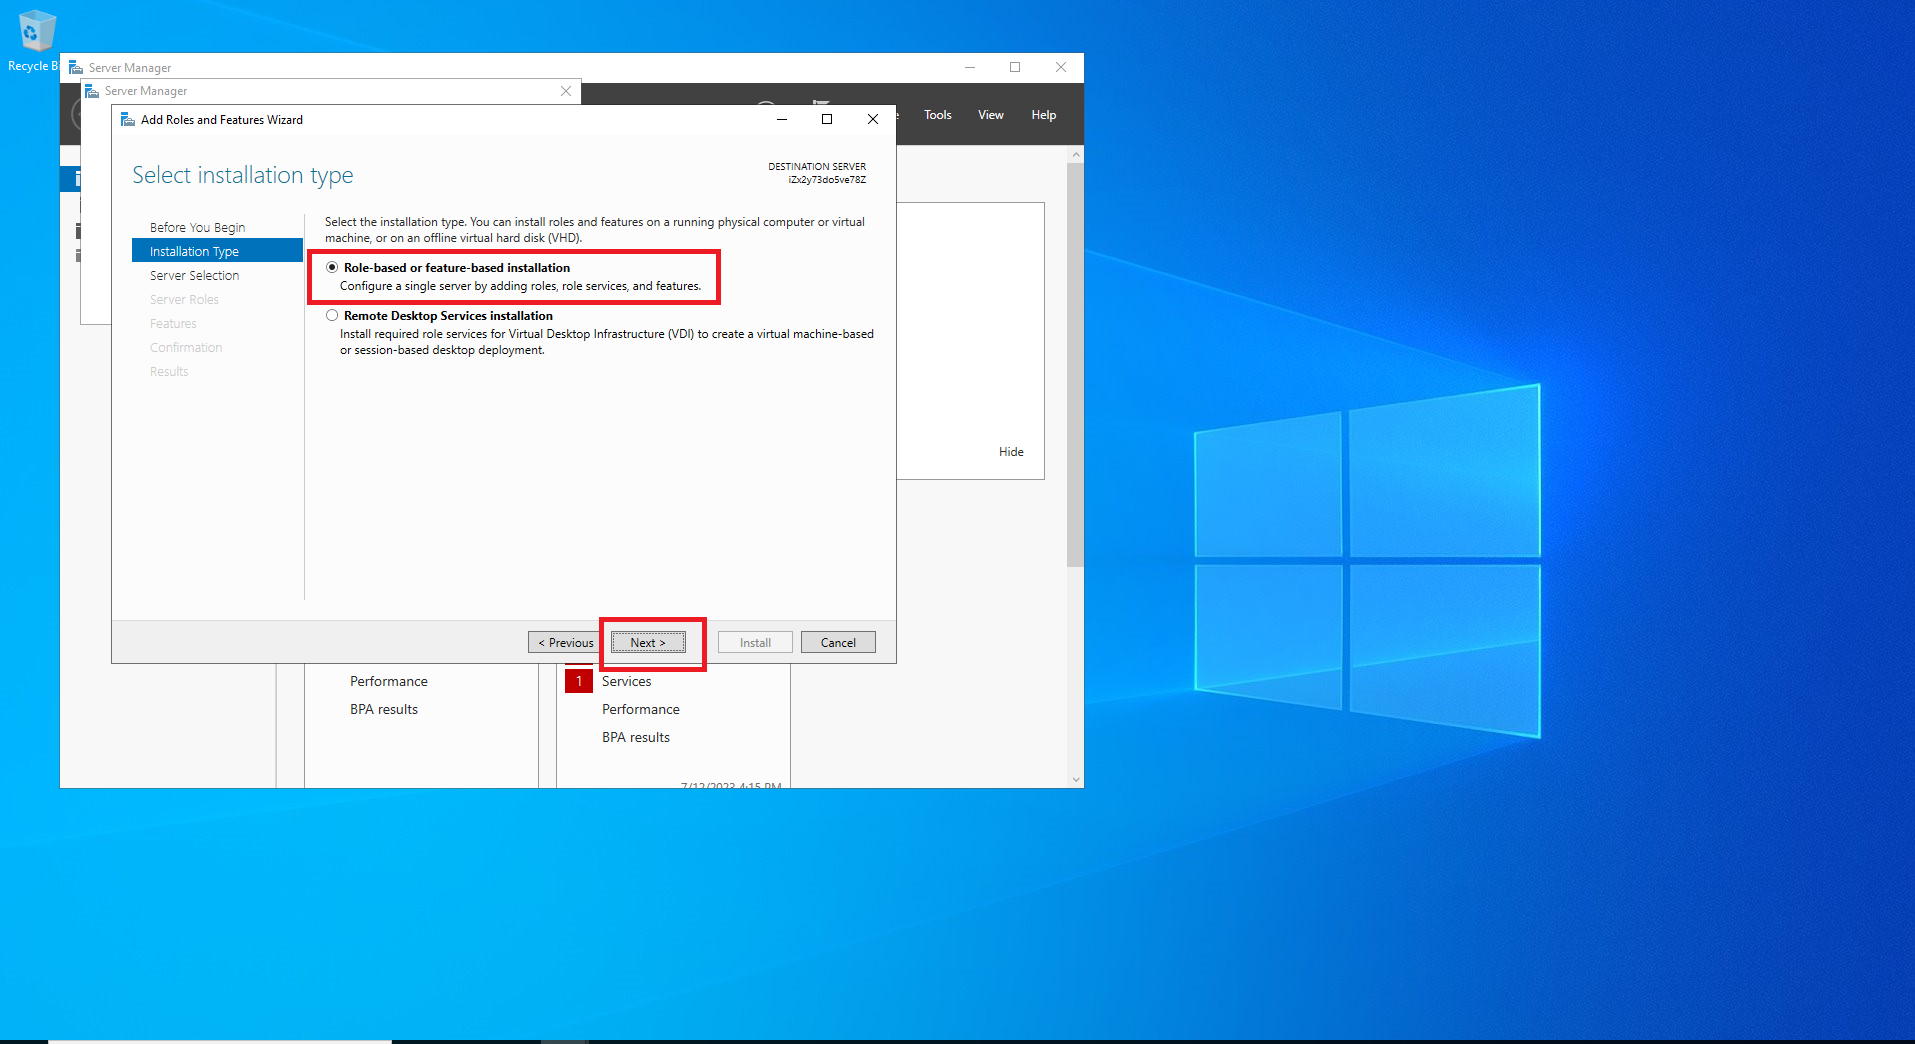This screenshot has width=1915, height=1044.
Task: Open Performance in the right tile
Action: [x=641, y=709]
